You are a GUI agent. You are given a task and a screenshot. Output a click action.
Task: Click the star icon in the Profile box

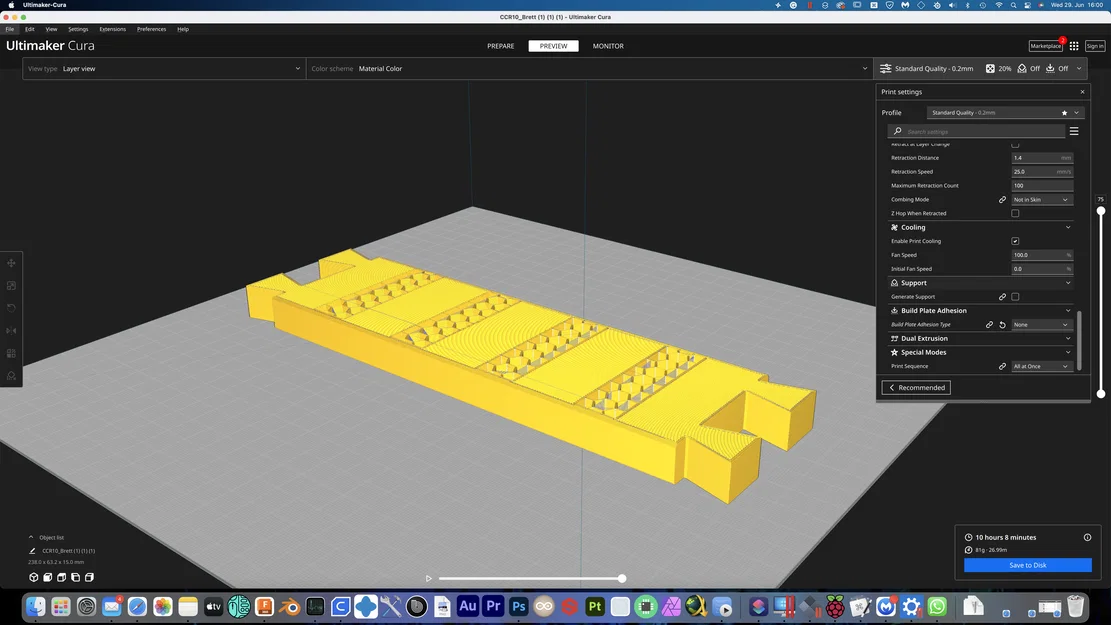(x=1064, y=113)
